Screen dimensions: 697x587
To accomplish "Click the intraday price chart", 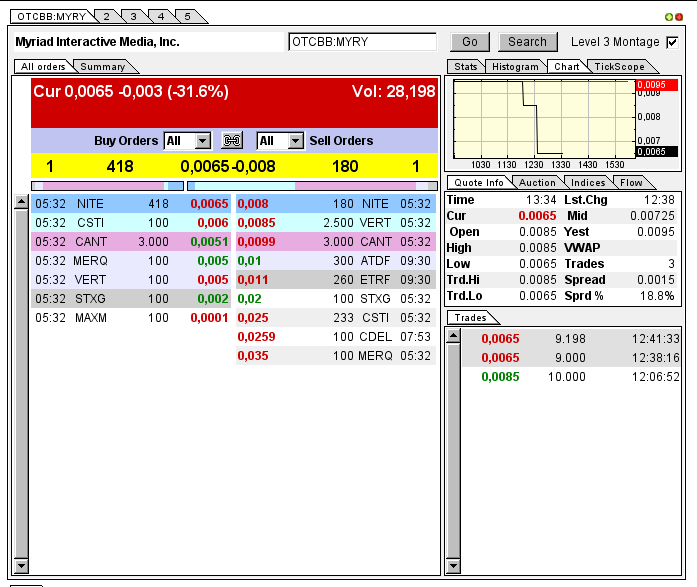I will 544,119.
